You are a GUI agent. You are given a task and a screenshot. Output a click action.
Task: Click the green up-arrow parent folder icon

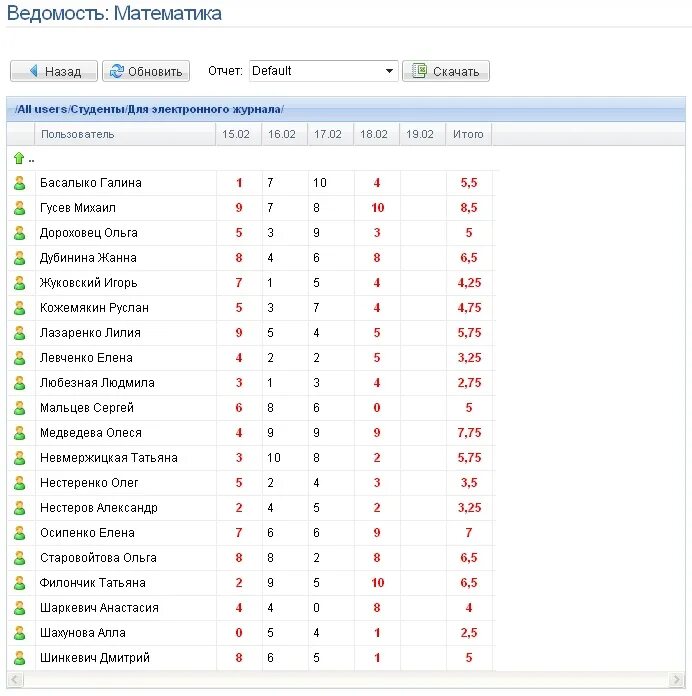(19, 158)
